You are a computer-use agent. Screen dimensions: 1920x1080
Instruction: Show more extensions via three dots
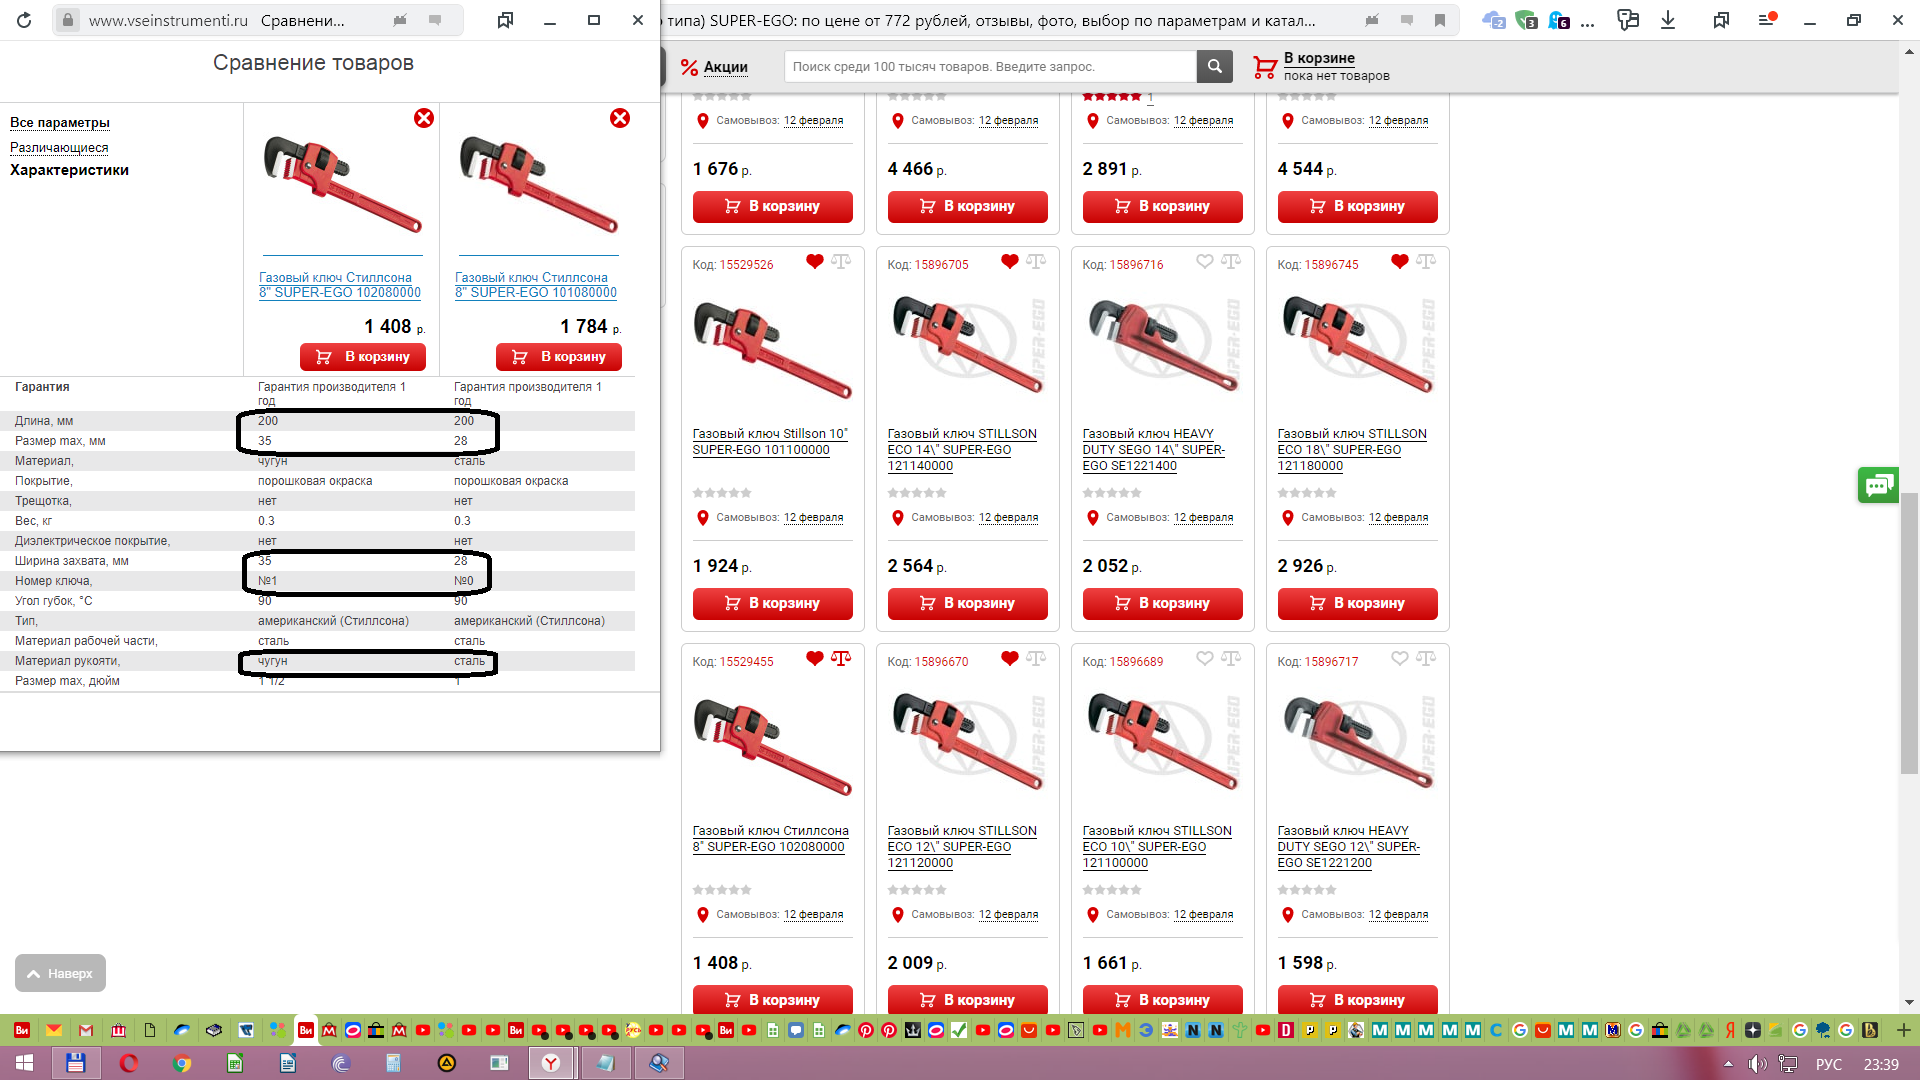[1587, 22]
